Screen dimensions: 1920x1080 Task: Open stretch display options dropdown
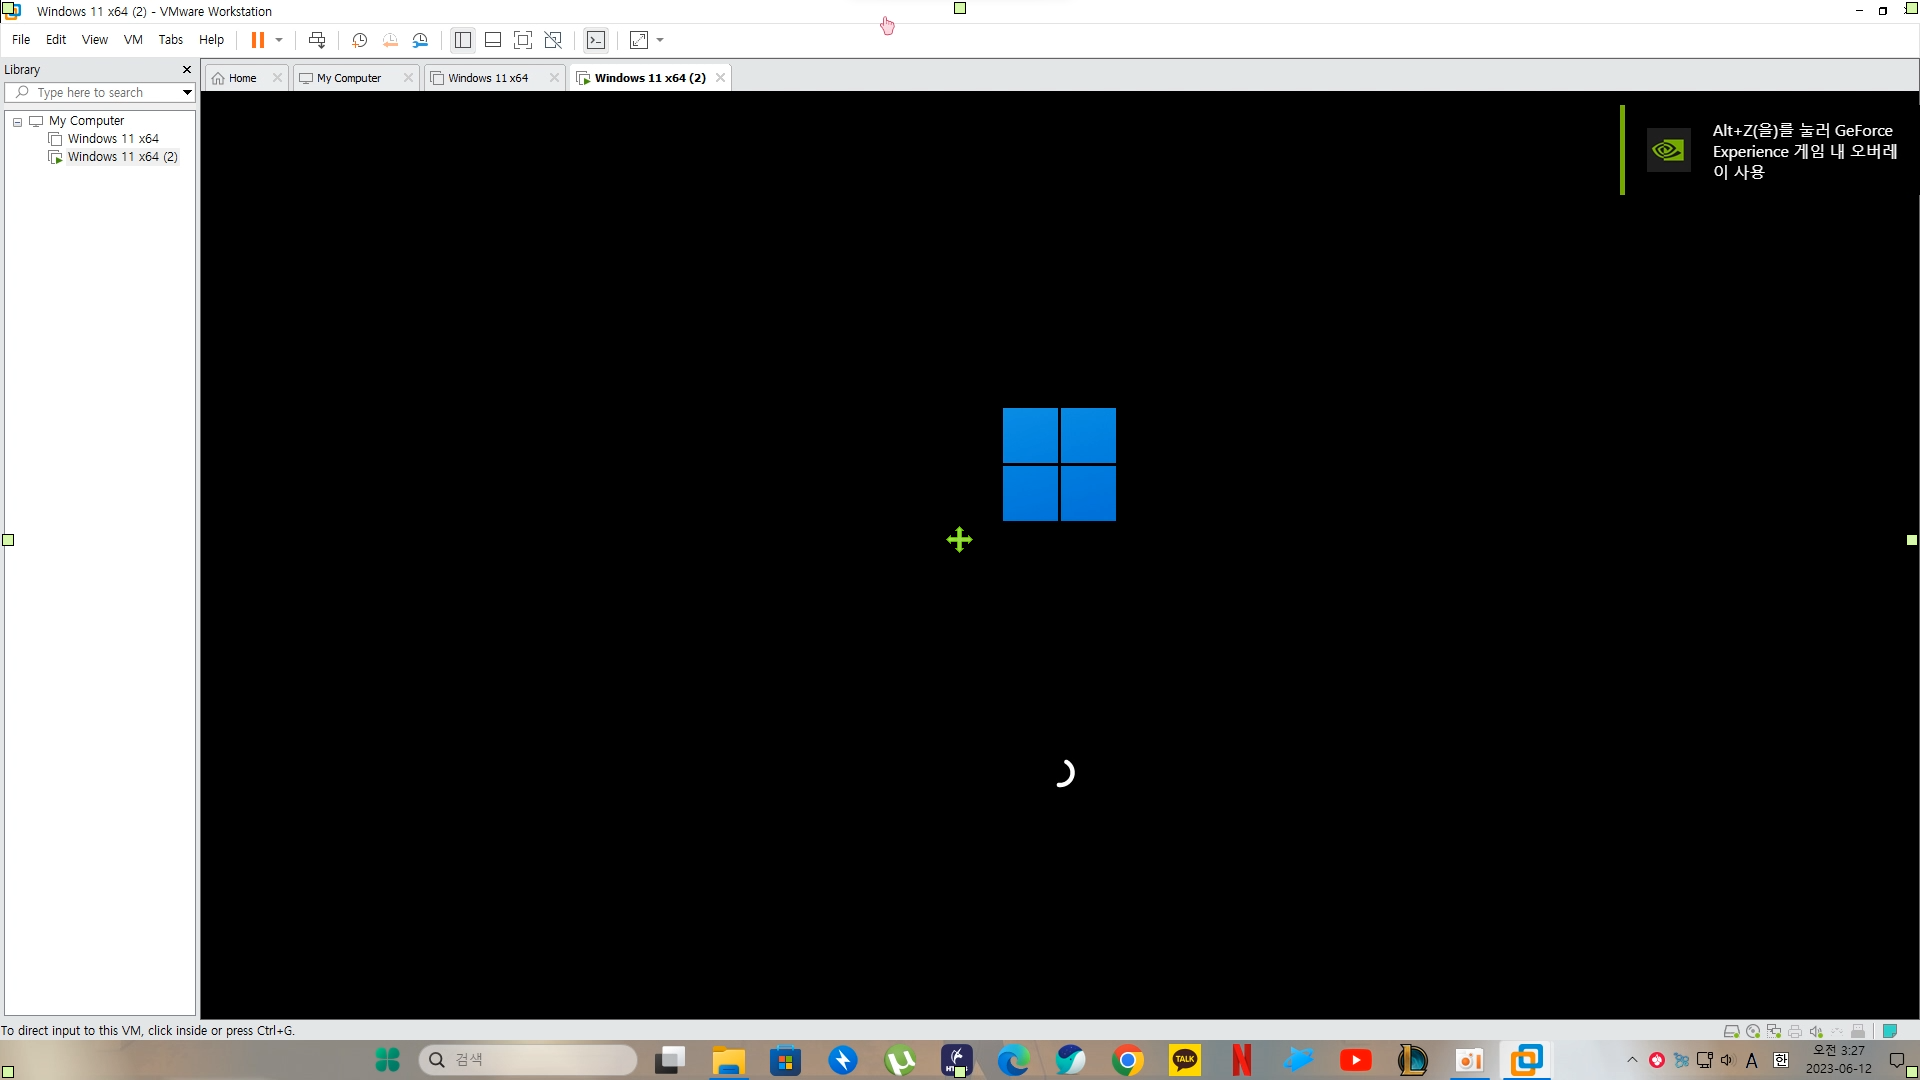tap(660, 40)
